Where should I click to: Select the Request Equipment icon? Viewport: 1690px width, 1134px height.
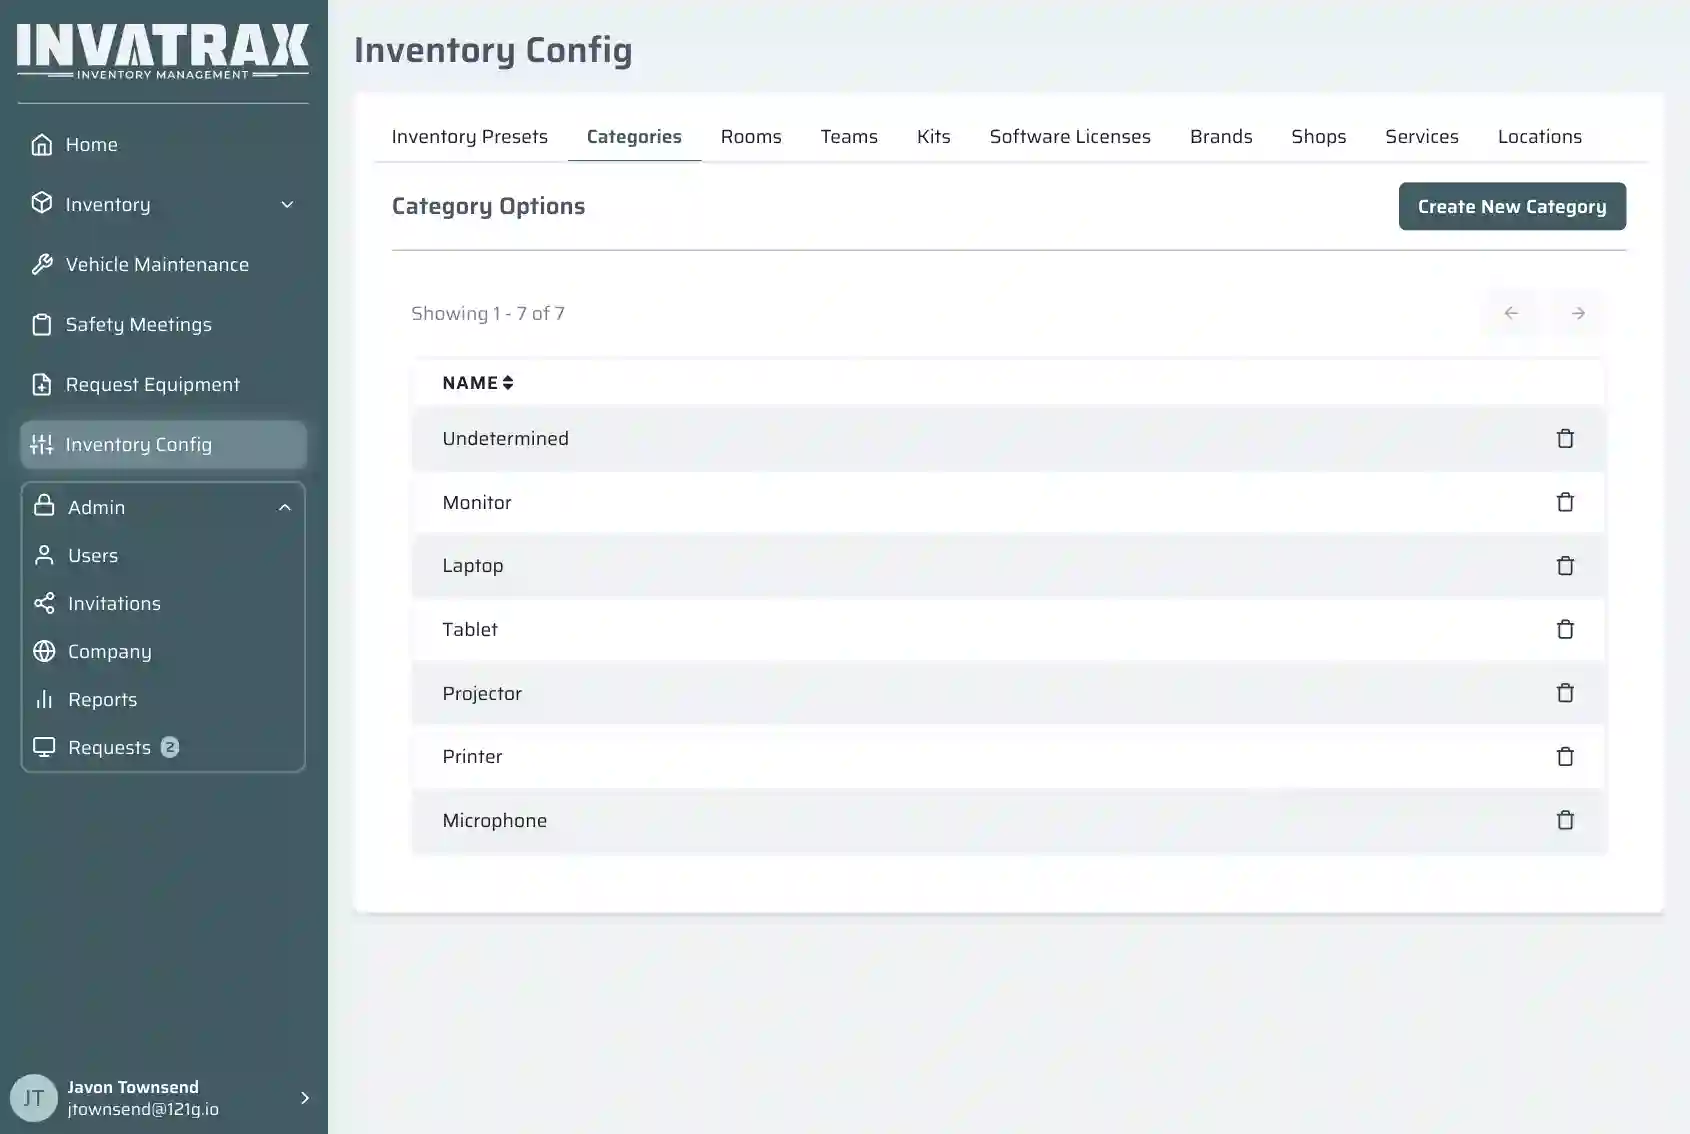tap(42, 384)
